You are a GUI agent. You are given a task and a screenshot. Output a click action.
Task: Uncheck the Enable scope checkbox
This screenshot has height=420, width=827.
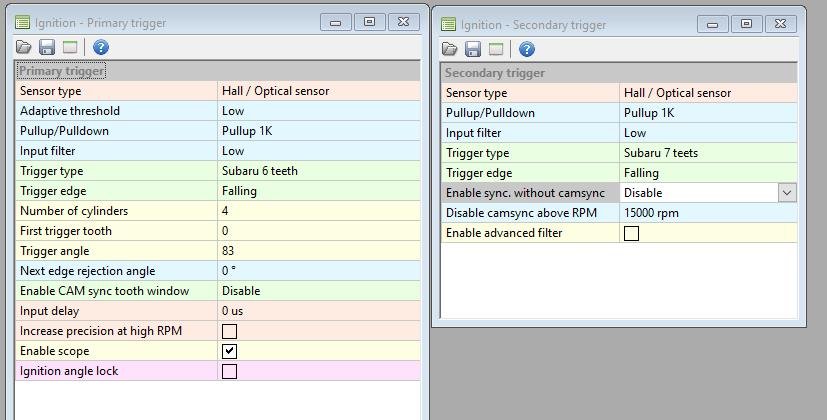coord(229,351)
